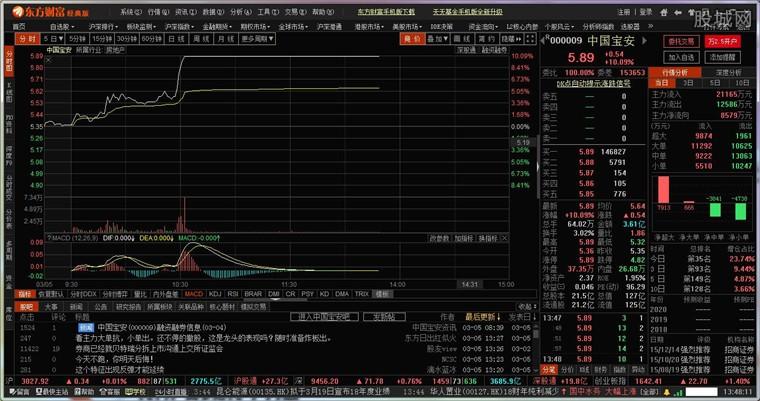Screen dimensions: 760x401
Task: Open 收起 dropdown in news panel
Action: pyautogui.click(x=527, y=306)
